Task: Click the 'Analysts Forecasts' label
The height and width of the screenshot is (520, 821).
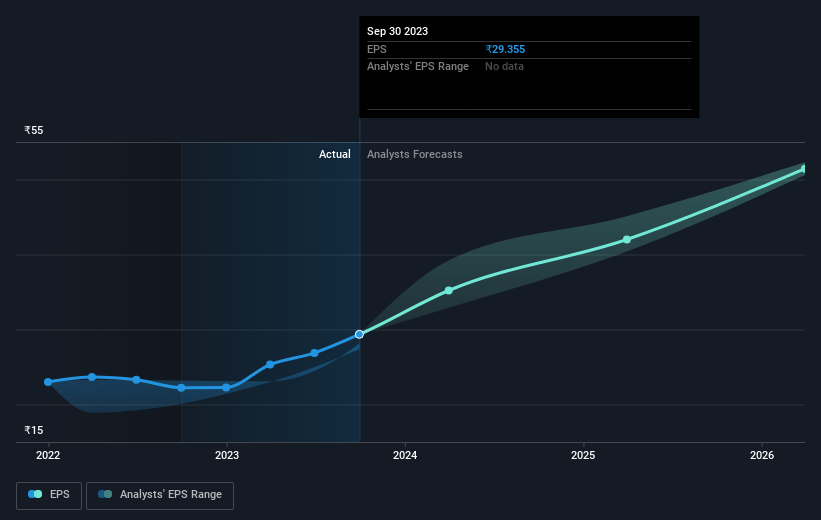Action: point(415,154)
